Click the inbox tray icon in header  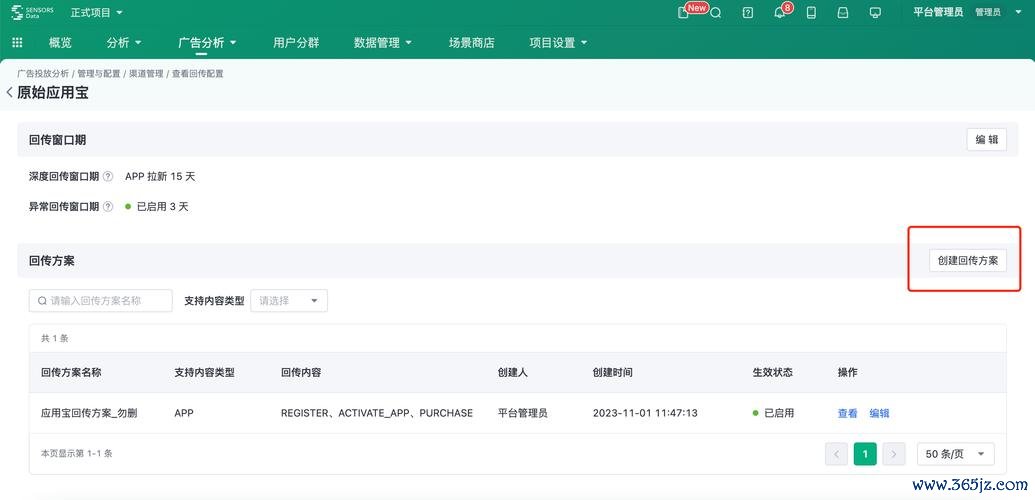pos(843,13)
